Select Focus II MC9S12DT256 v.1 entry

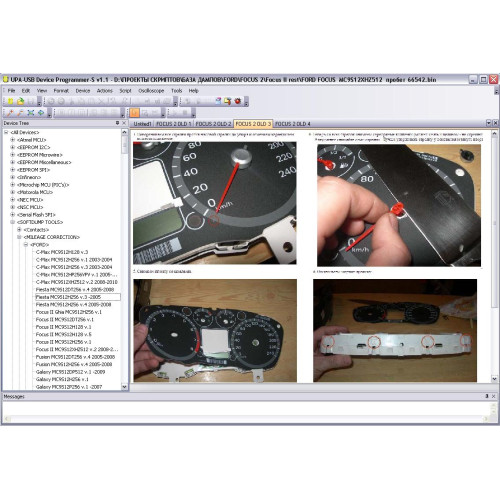coord(65,319)
